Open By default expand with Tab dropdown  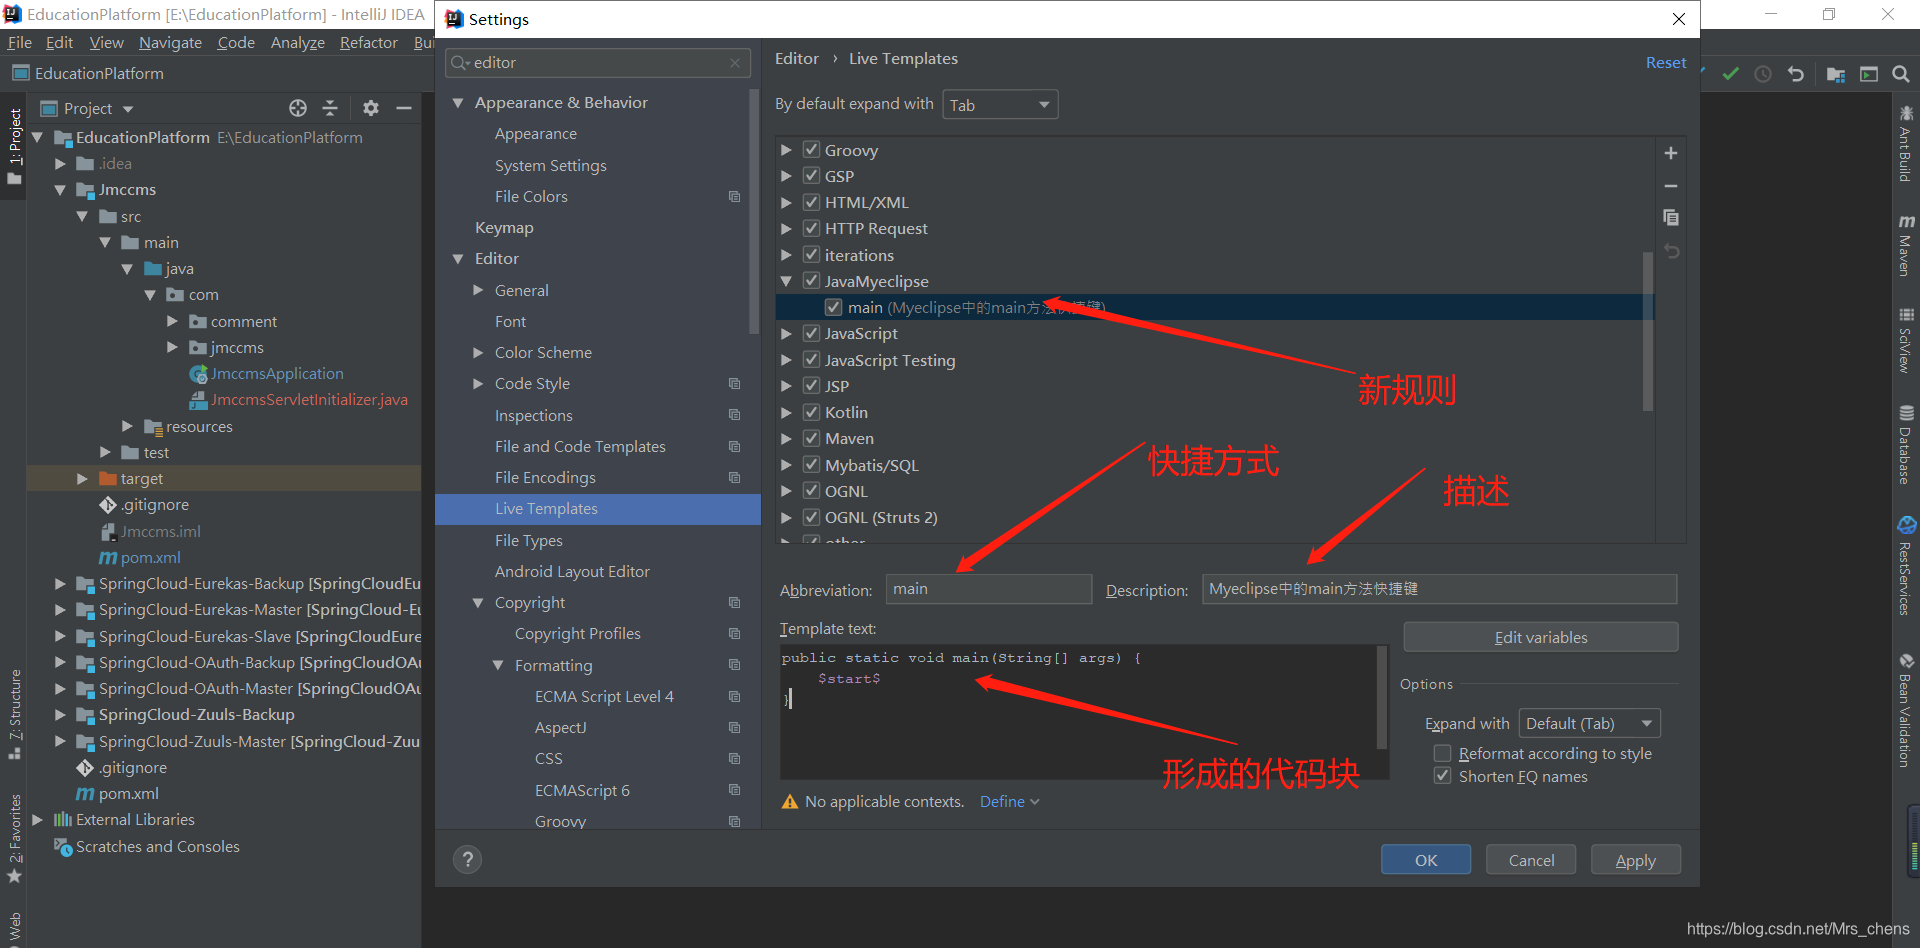[x=1000, y=105]
